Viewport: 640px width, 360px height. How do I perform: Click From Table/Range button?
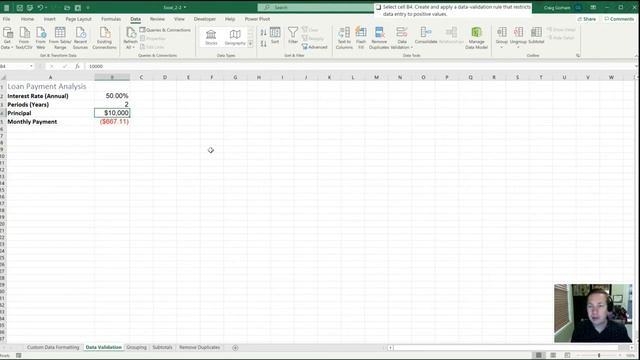[60, 38]
